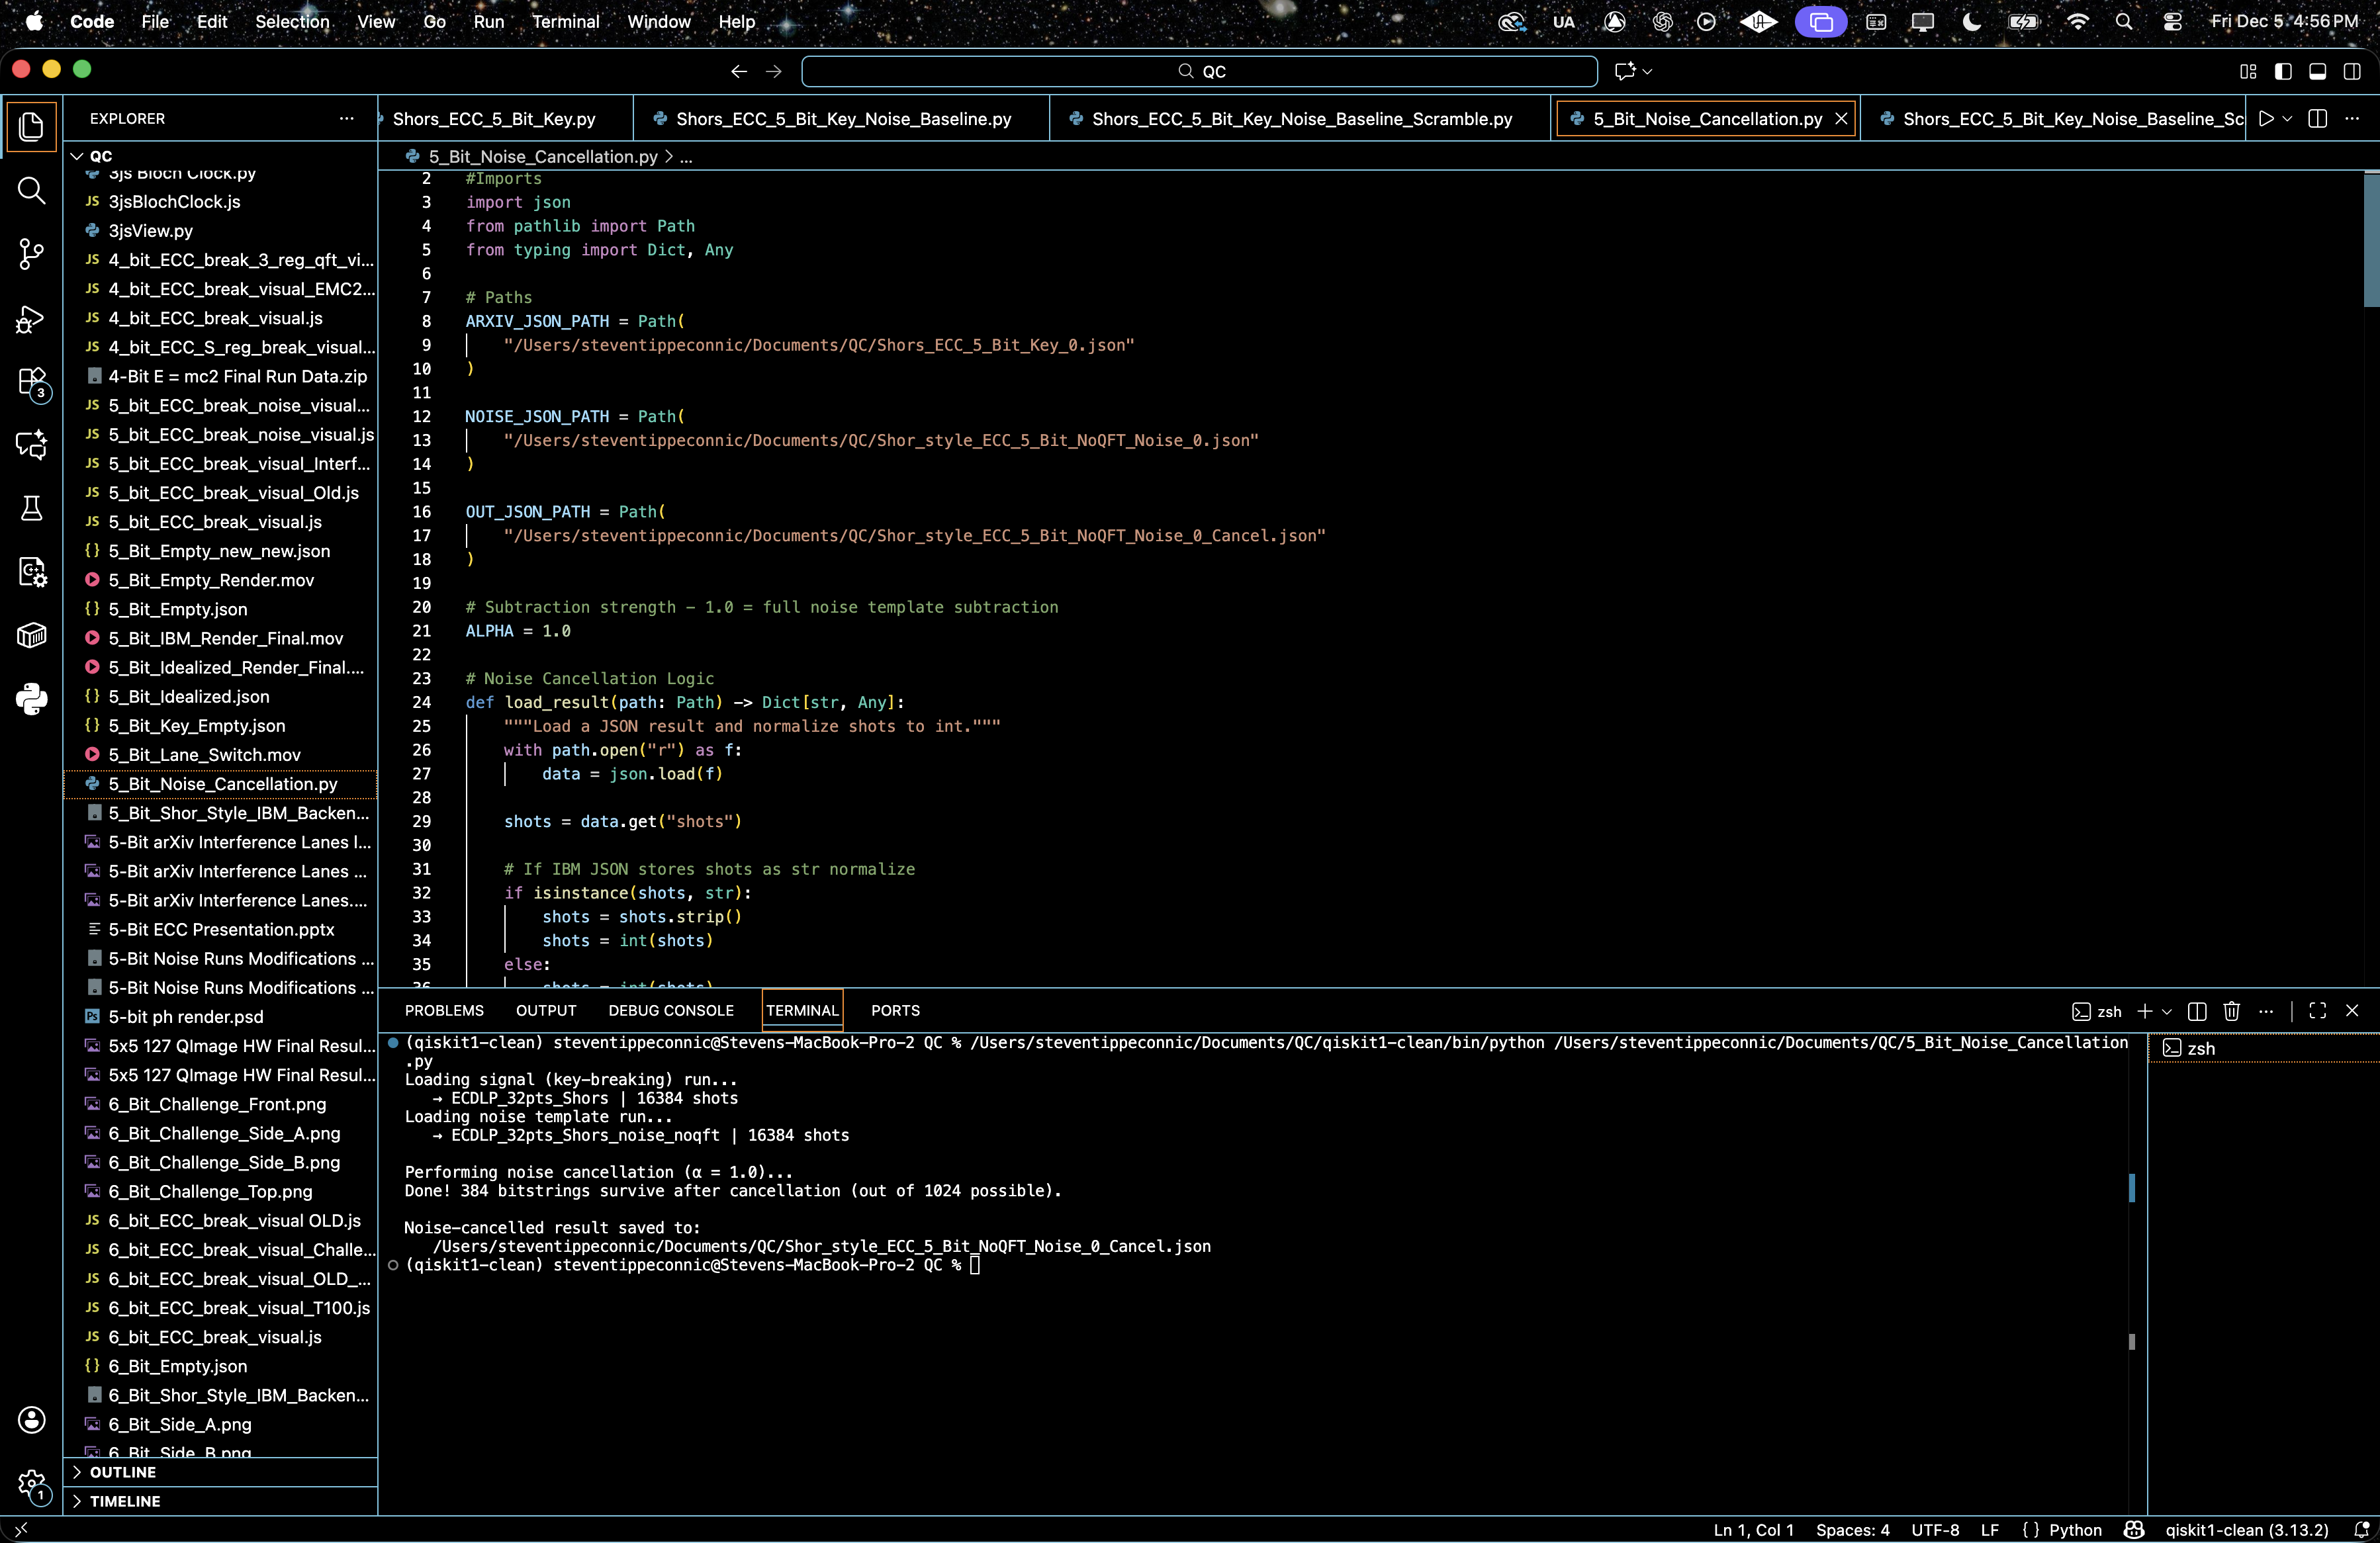The width and height of the screenshot is (2380, 1543).
Task: Click the QC command center search box
Action: (x=1199, y=71)
